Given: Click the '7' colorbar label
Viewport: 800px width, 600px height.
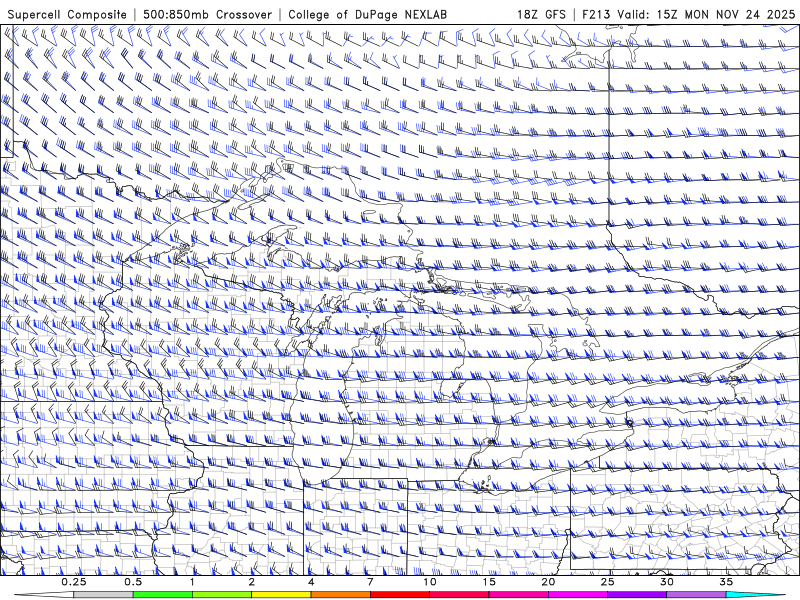Looking at the screenshot, I should [x=370, y=582].
